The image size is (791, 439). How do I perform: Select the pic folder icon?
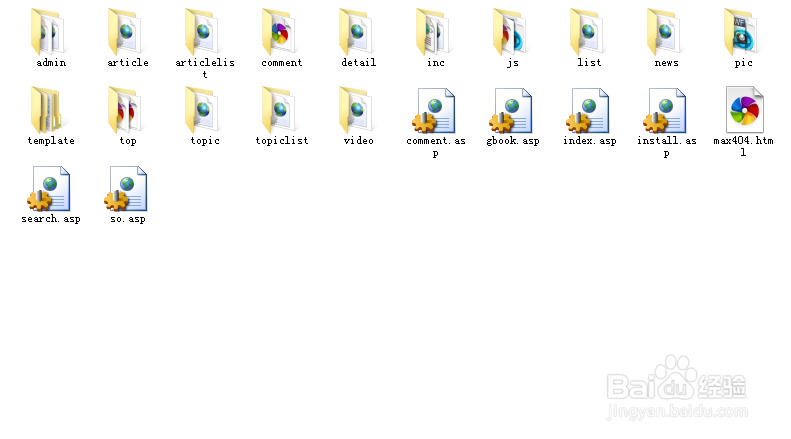pyautogui.click(x=743, y=32)
